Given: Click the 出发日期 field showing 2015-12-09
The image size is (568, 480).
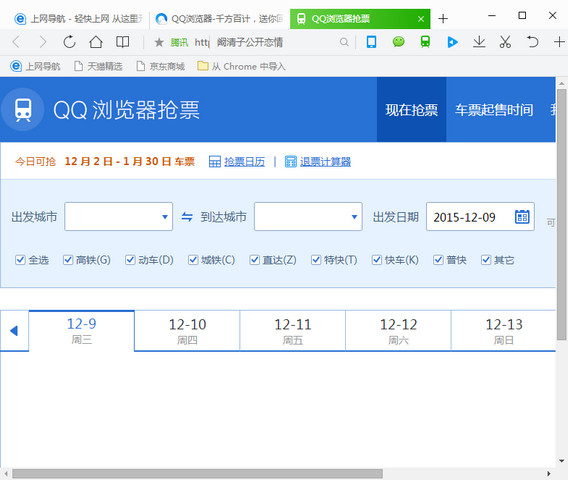Looking at the screenshot, I should [480, 217].
